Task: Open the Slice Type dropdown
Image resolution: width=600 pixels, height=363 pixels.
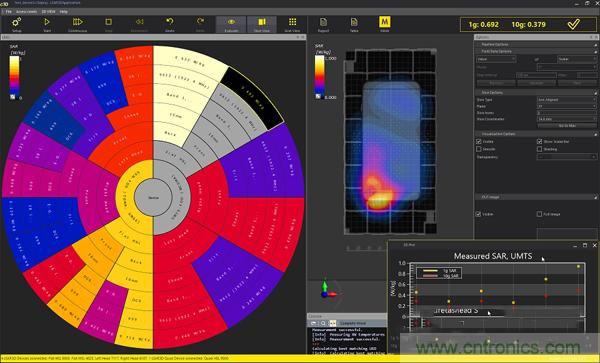Action: click(567, 99)
